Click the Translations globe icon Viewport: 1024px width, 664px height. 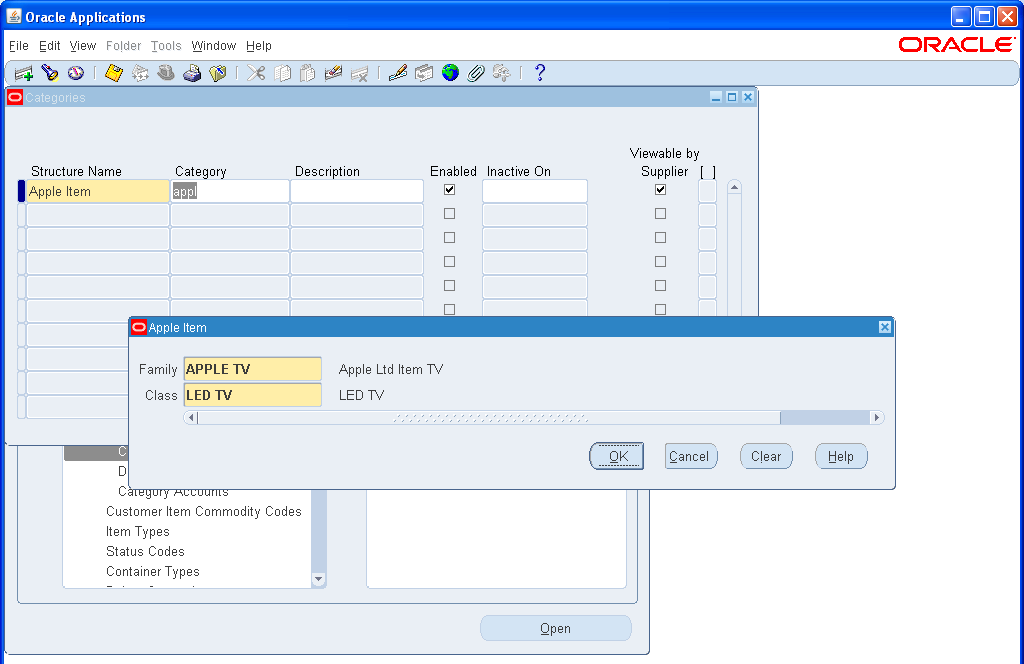click(450, 73)
